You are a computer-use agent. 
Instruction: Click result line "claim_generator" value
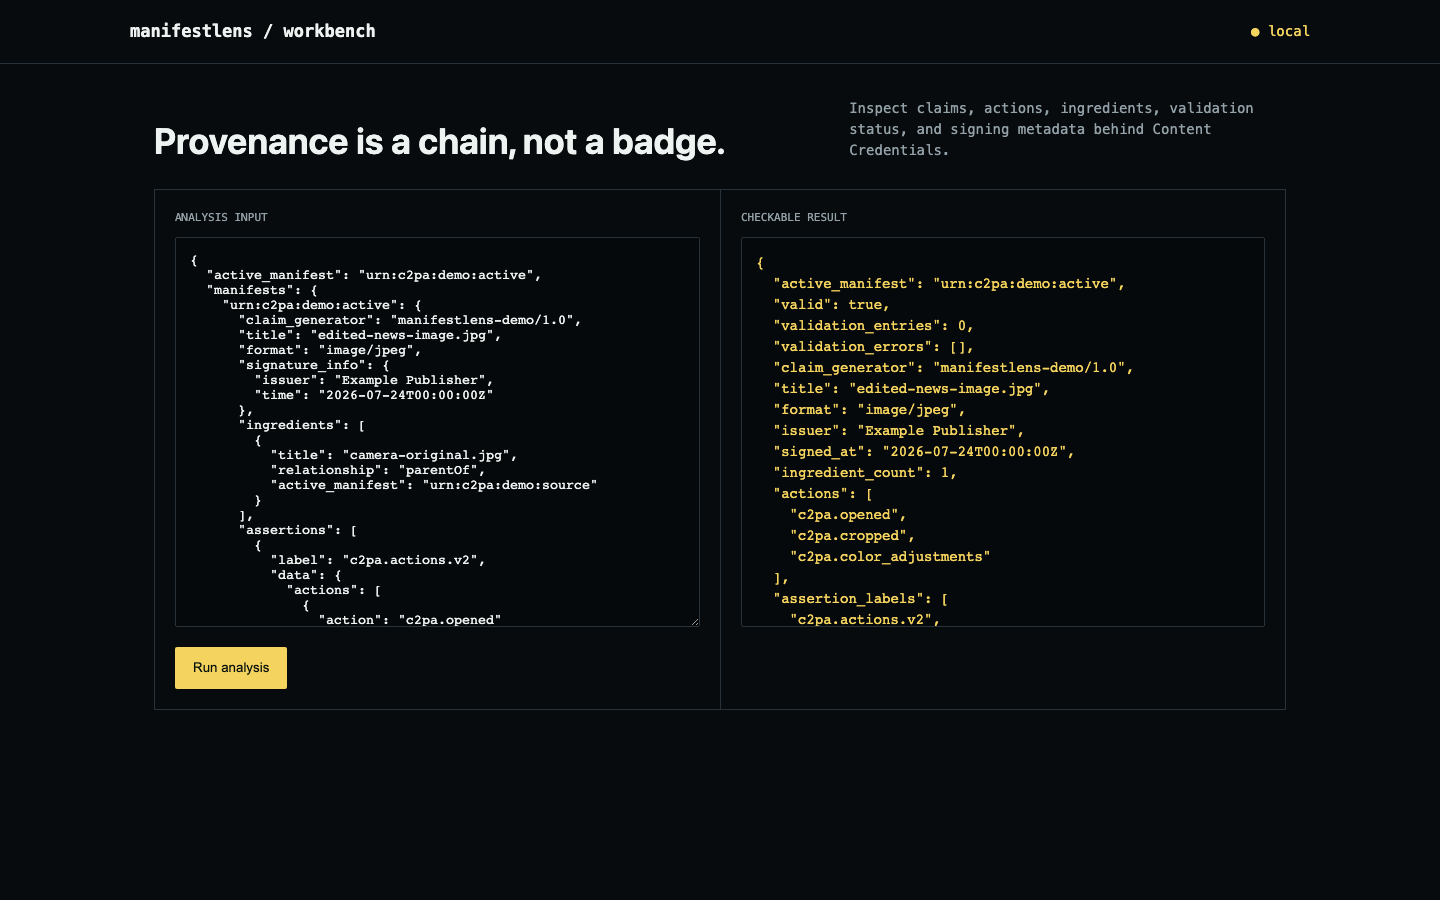1033,368
